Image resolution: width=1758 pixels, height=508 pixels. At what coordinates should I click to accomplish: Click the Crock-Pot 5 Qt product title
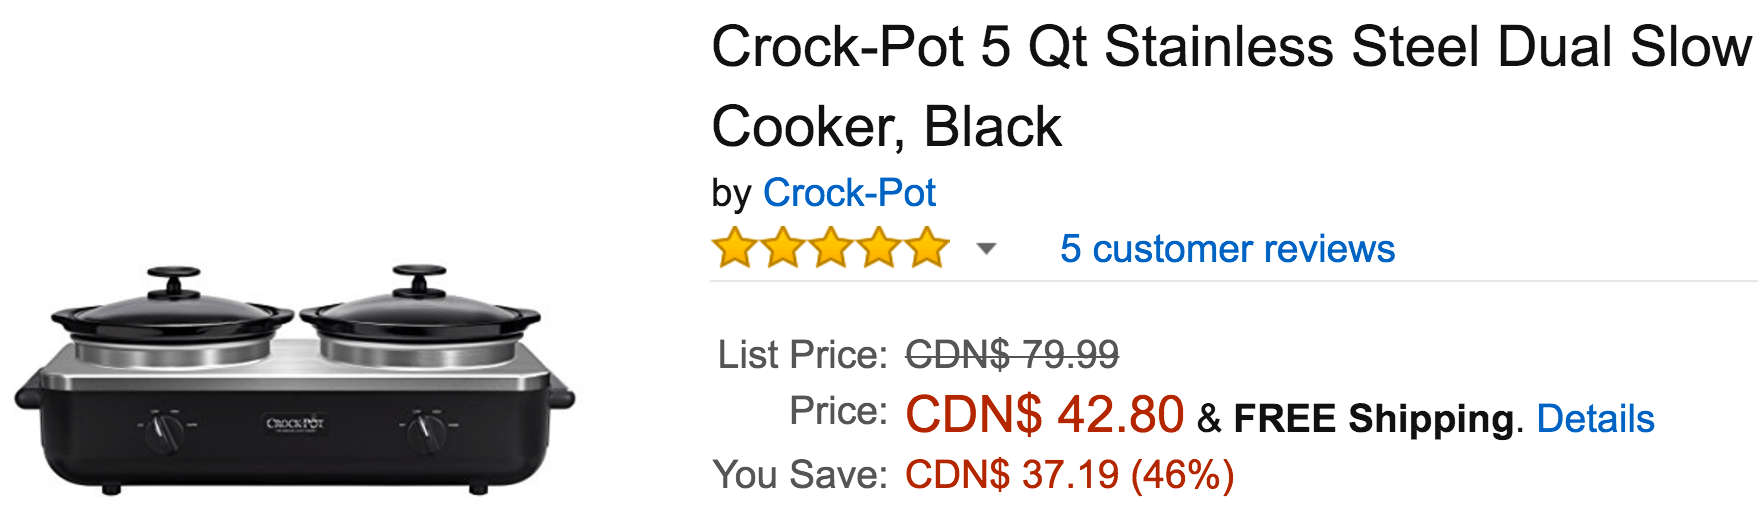tap(1231, 87)
